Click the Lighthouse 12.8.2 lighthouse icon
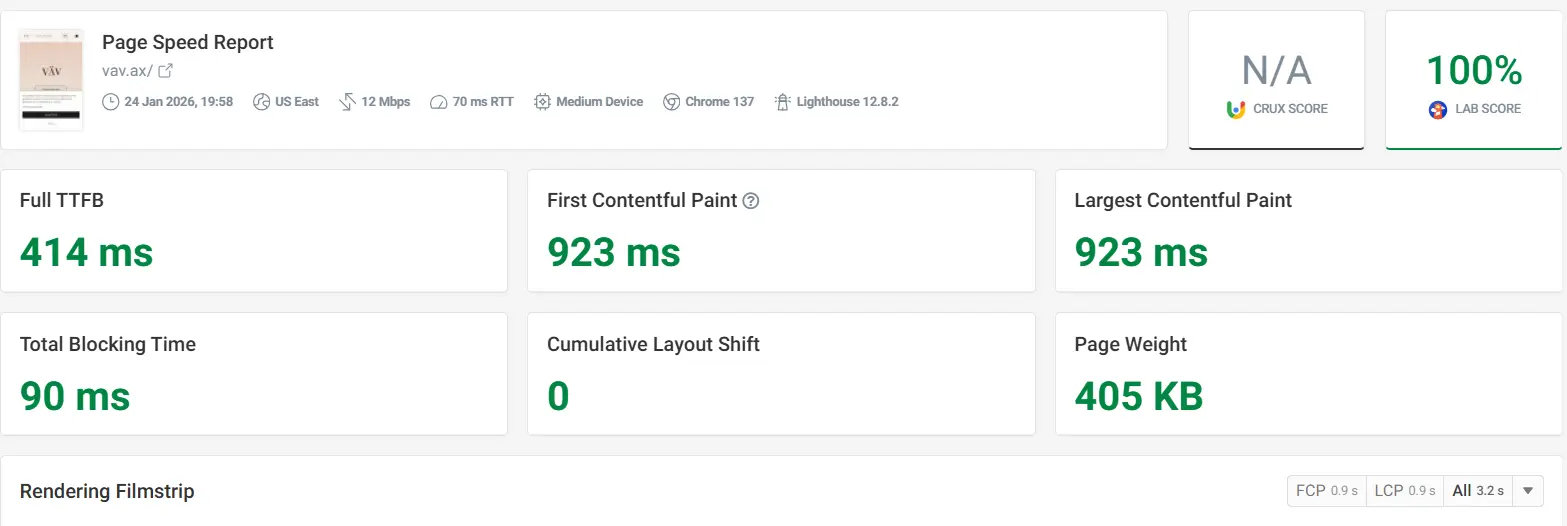 click(783, 102)
